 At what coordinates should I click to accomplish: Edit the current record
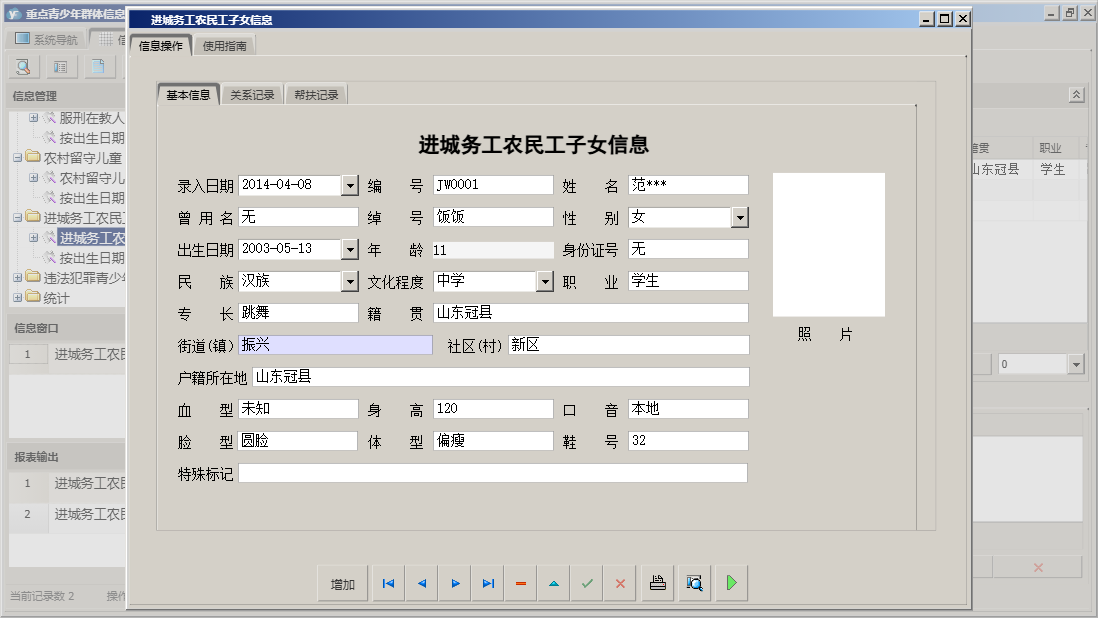[553, 582]
